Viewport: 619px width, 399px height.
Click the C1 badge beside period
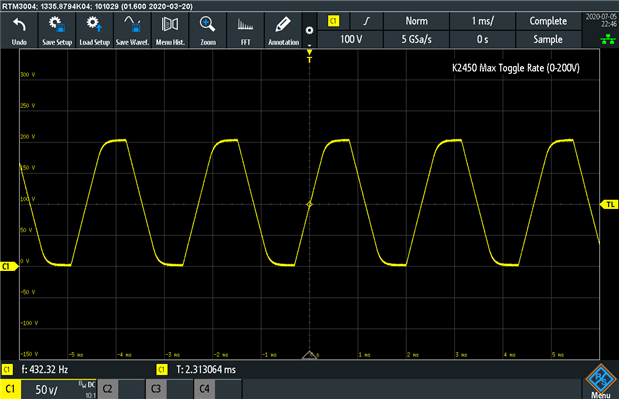[x=162, y=370]
